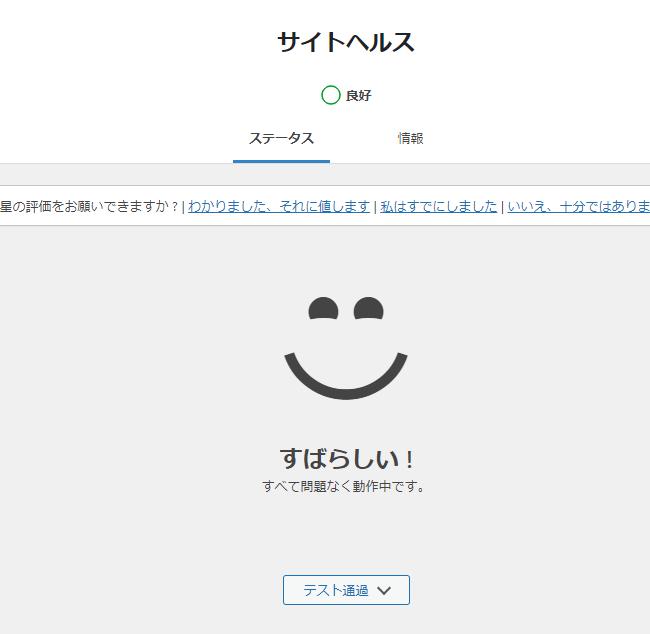Click the 良好 status label
Image resolution: width=650 pixels, height=634 pixels.
tap(359, 95)
